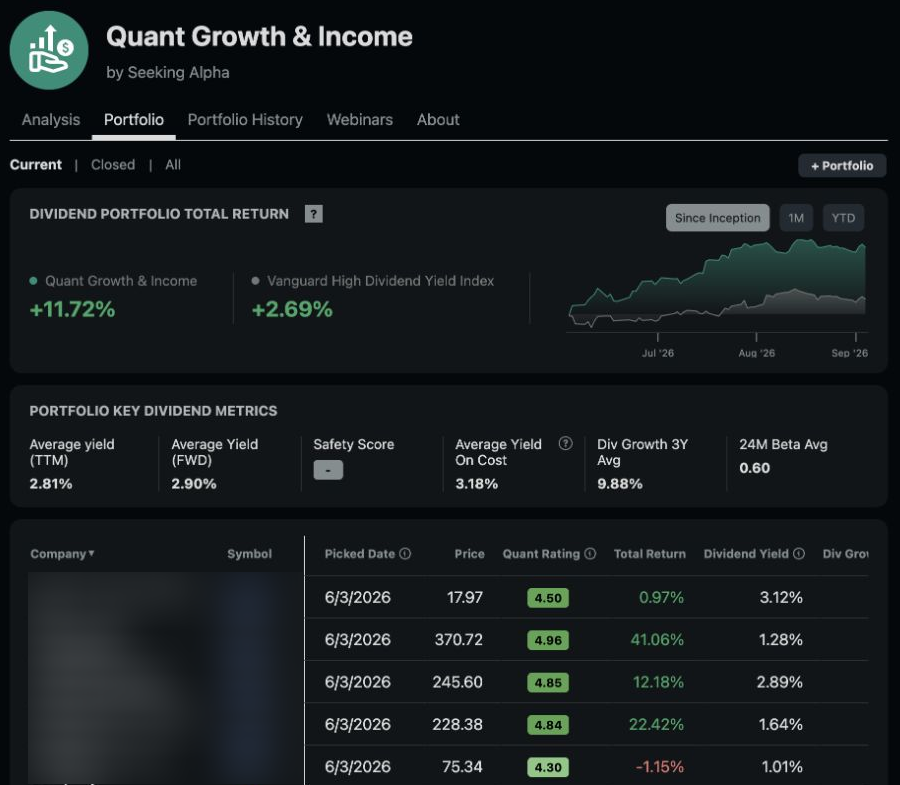Sort by the Total Return column header
The height and width of the screenshot is (785, 900).
pyautogui.click(x=650, y=554)
